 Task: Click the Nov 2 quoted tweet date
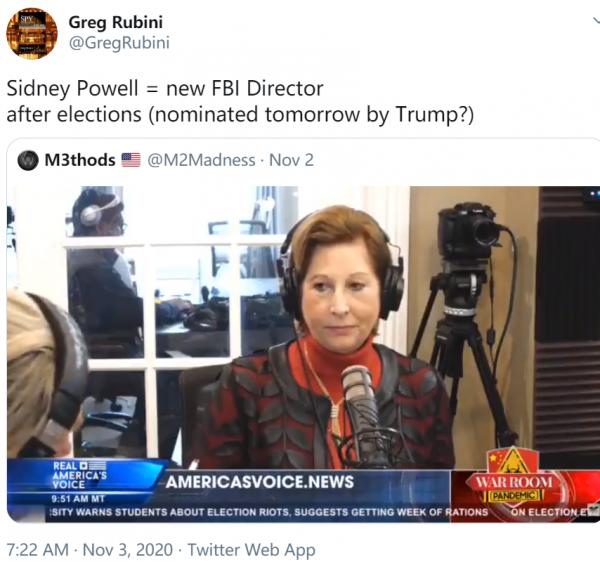(x=291, y=160)
